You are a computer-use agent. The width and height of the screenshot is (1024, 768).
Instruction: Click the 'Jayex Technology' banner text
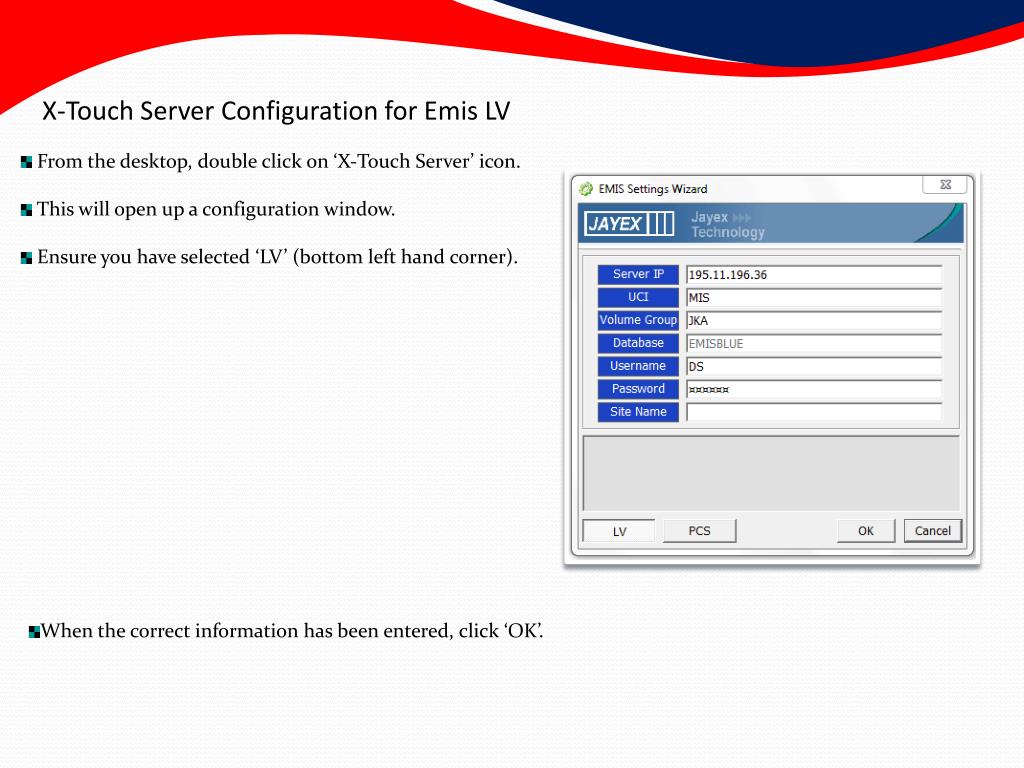[728, 225]
